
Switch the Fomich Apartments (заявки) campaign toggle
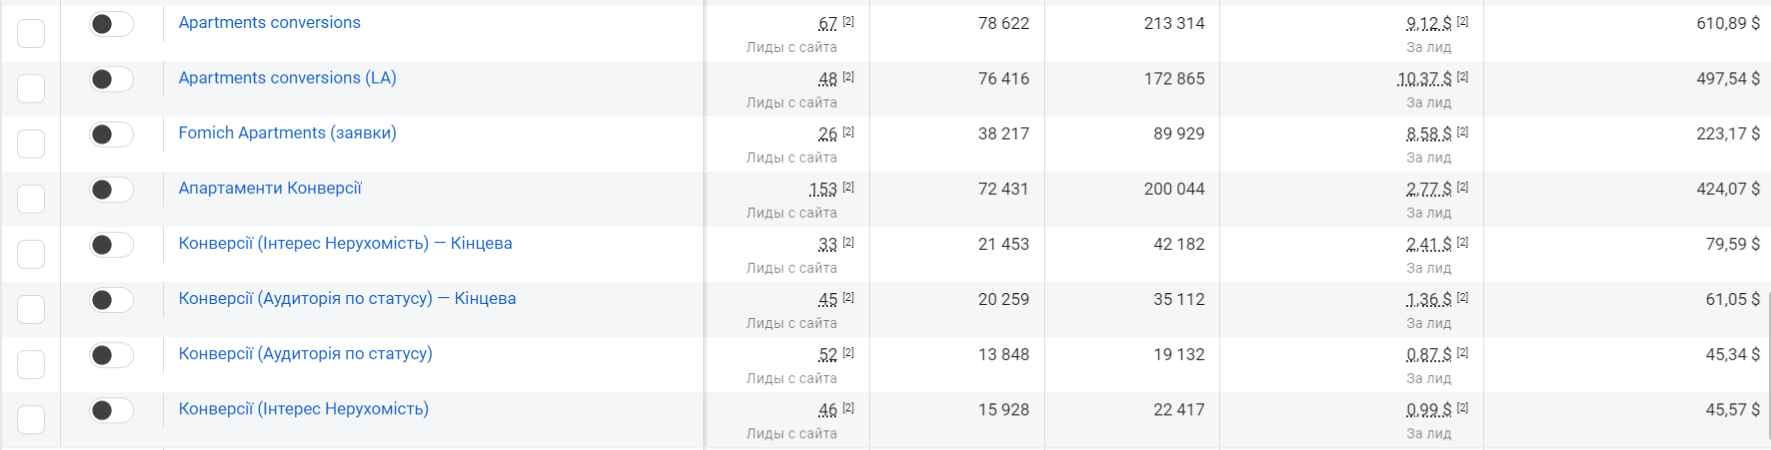[x=111, y=134]
